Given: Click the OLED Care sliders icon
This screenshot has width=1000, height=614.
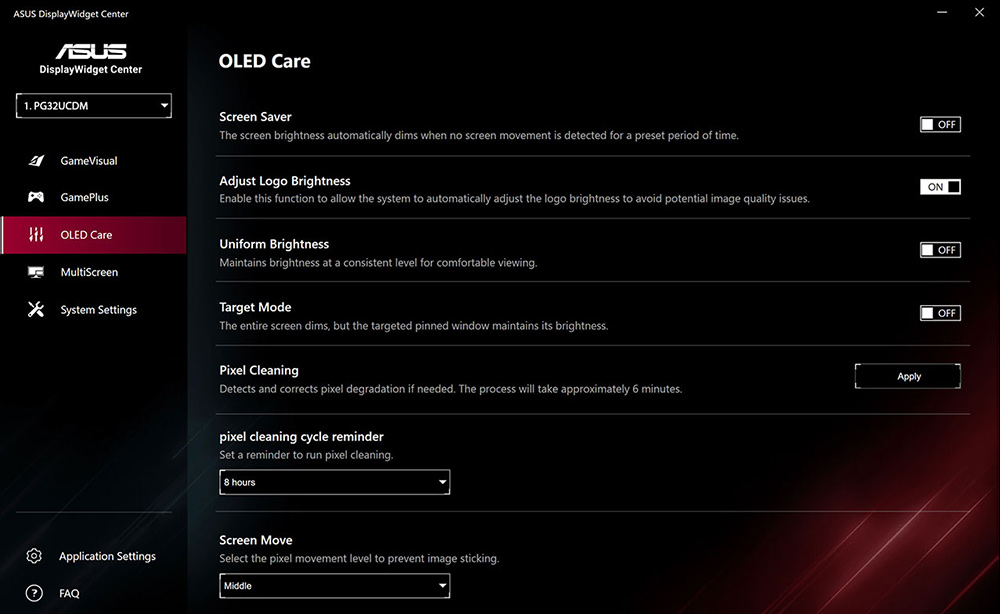Looking at the screenshot, I should 35,234.
